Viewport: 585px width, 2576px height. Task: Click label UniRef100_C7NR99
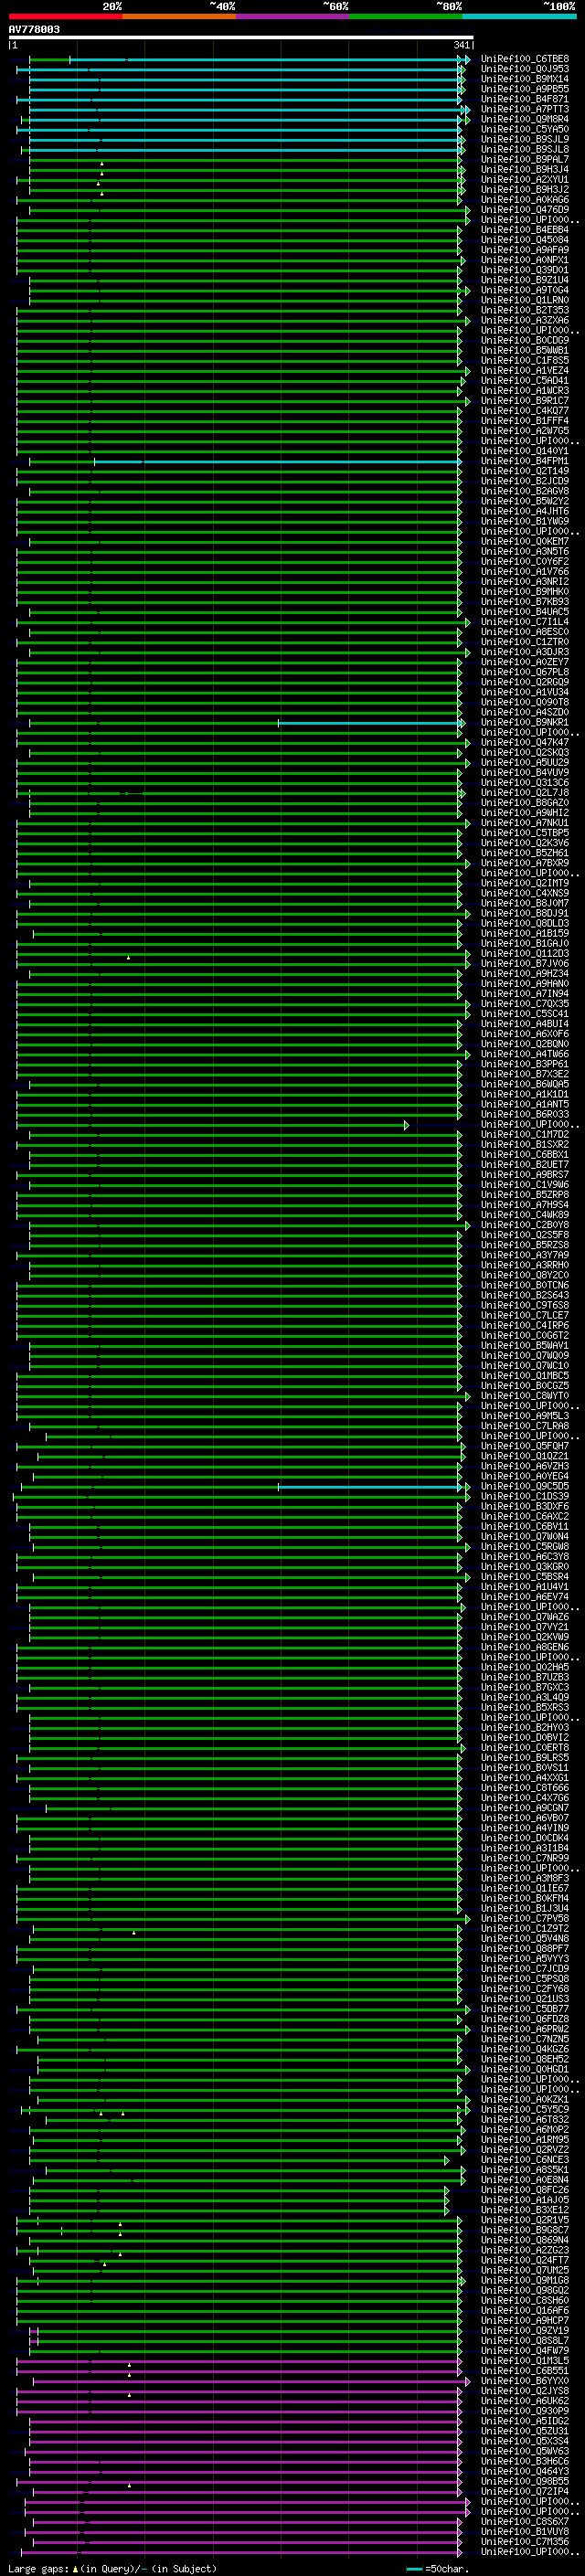pos(525,1858)
